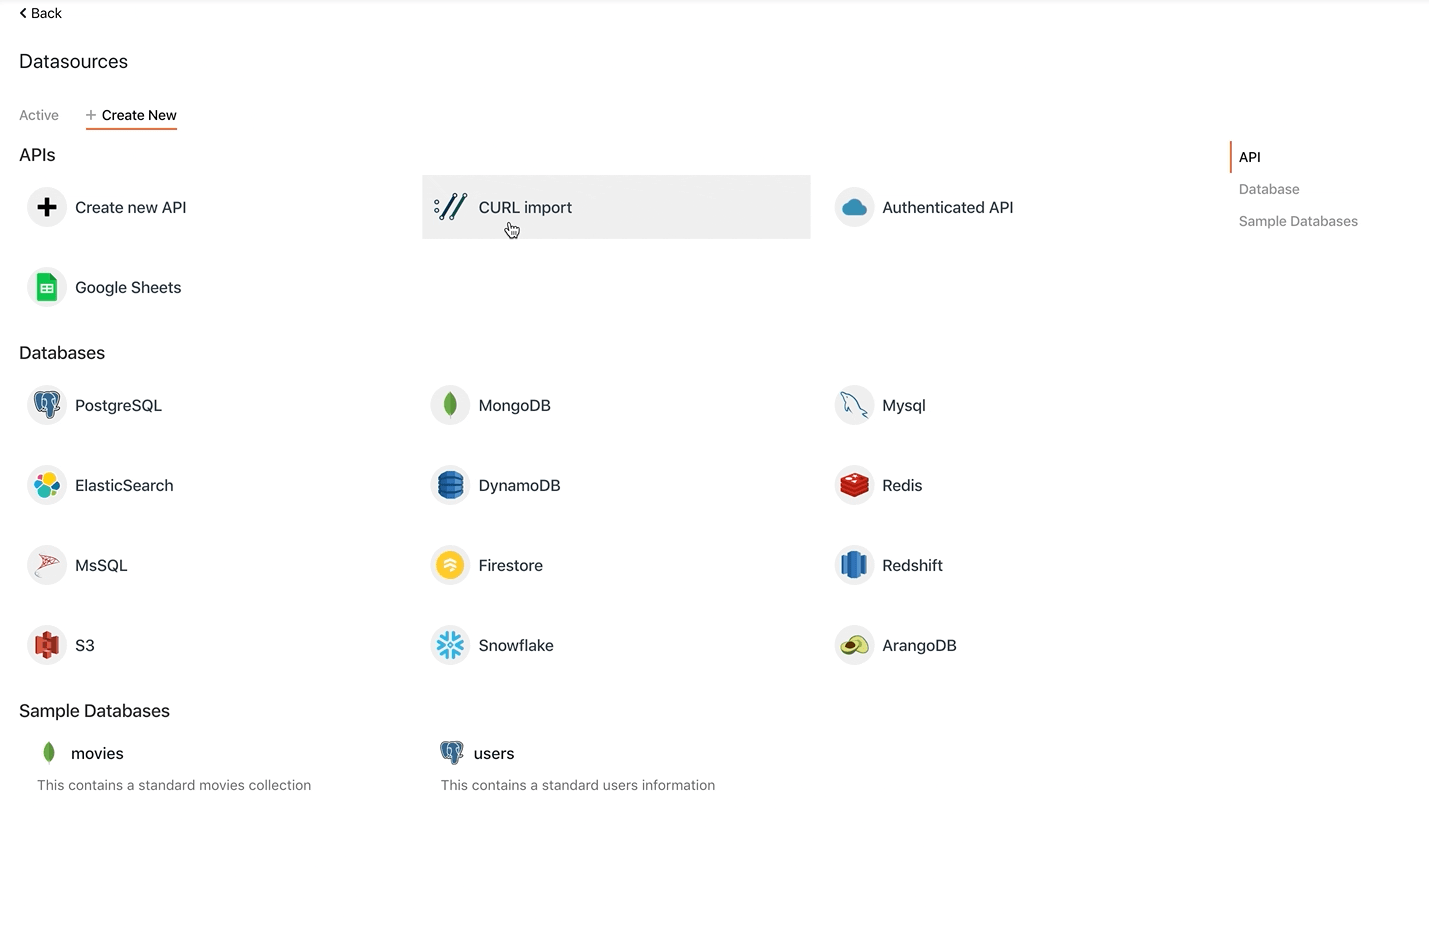Open the Create New tab
The image size is (1429, 934).
click(x=131, y=115)
